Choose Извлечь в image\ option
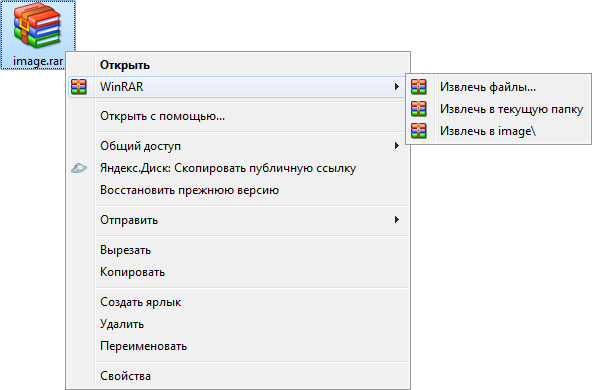Image resolution: width=592 pixels, height=390 pixels. 498,131
